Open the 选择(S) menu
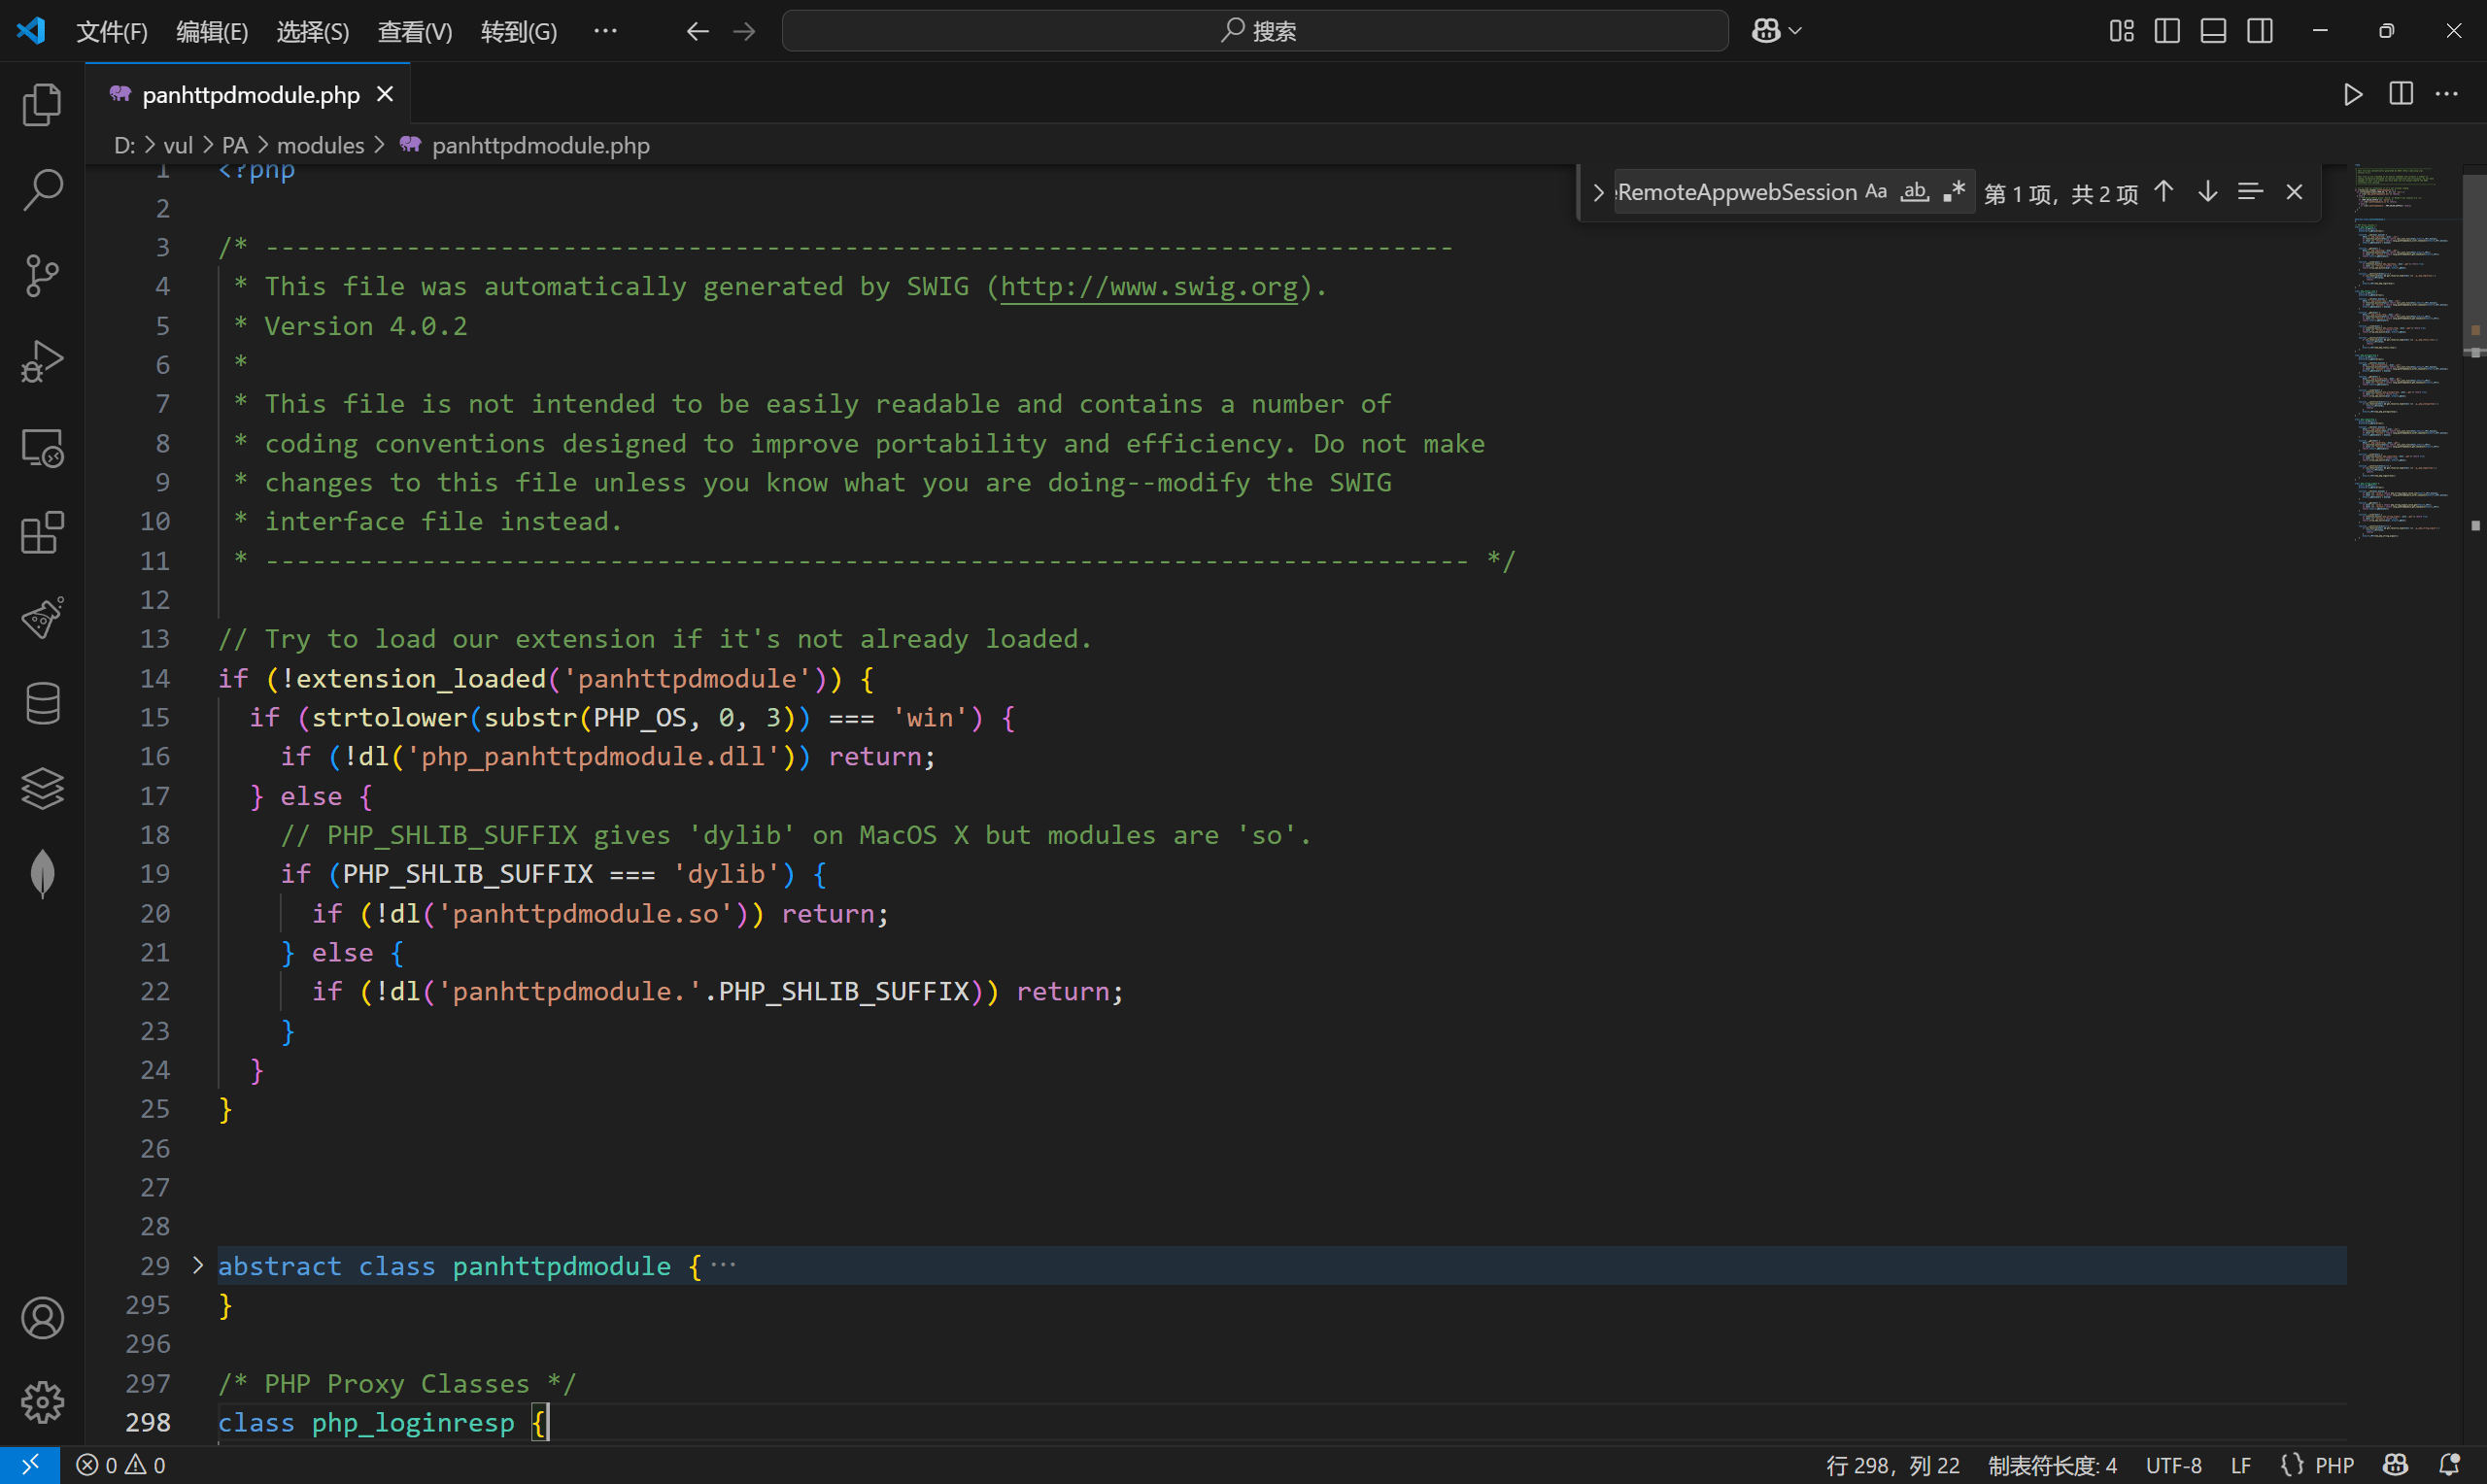The image size is (2487, 1484). click(x=313, y=31)
